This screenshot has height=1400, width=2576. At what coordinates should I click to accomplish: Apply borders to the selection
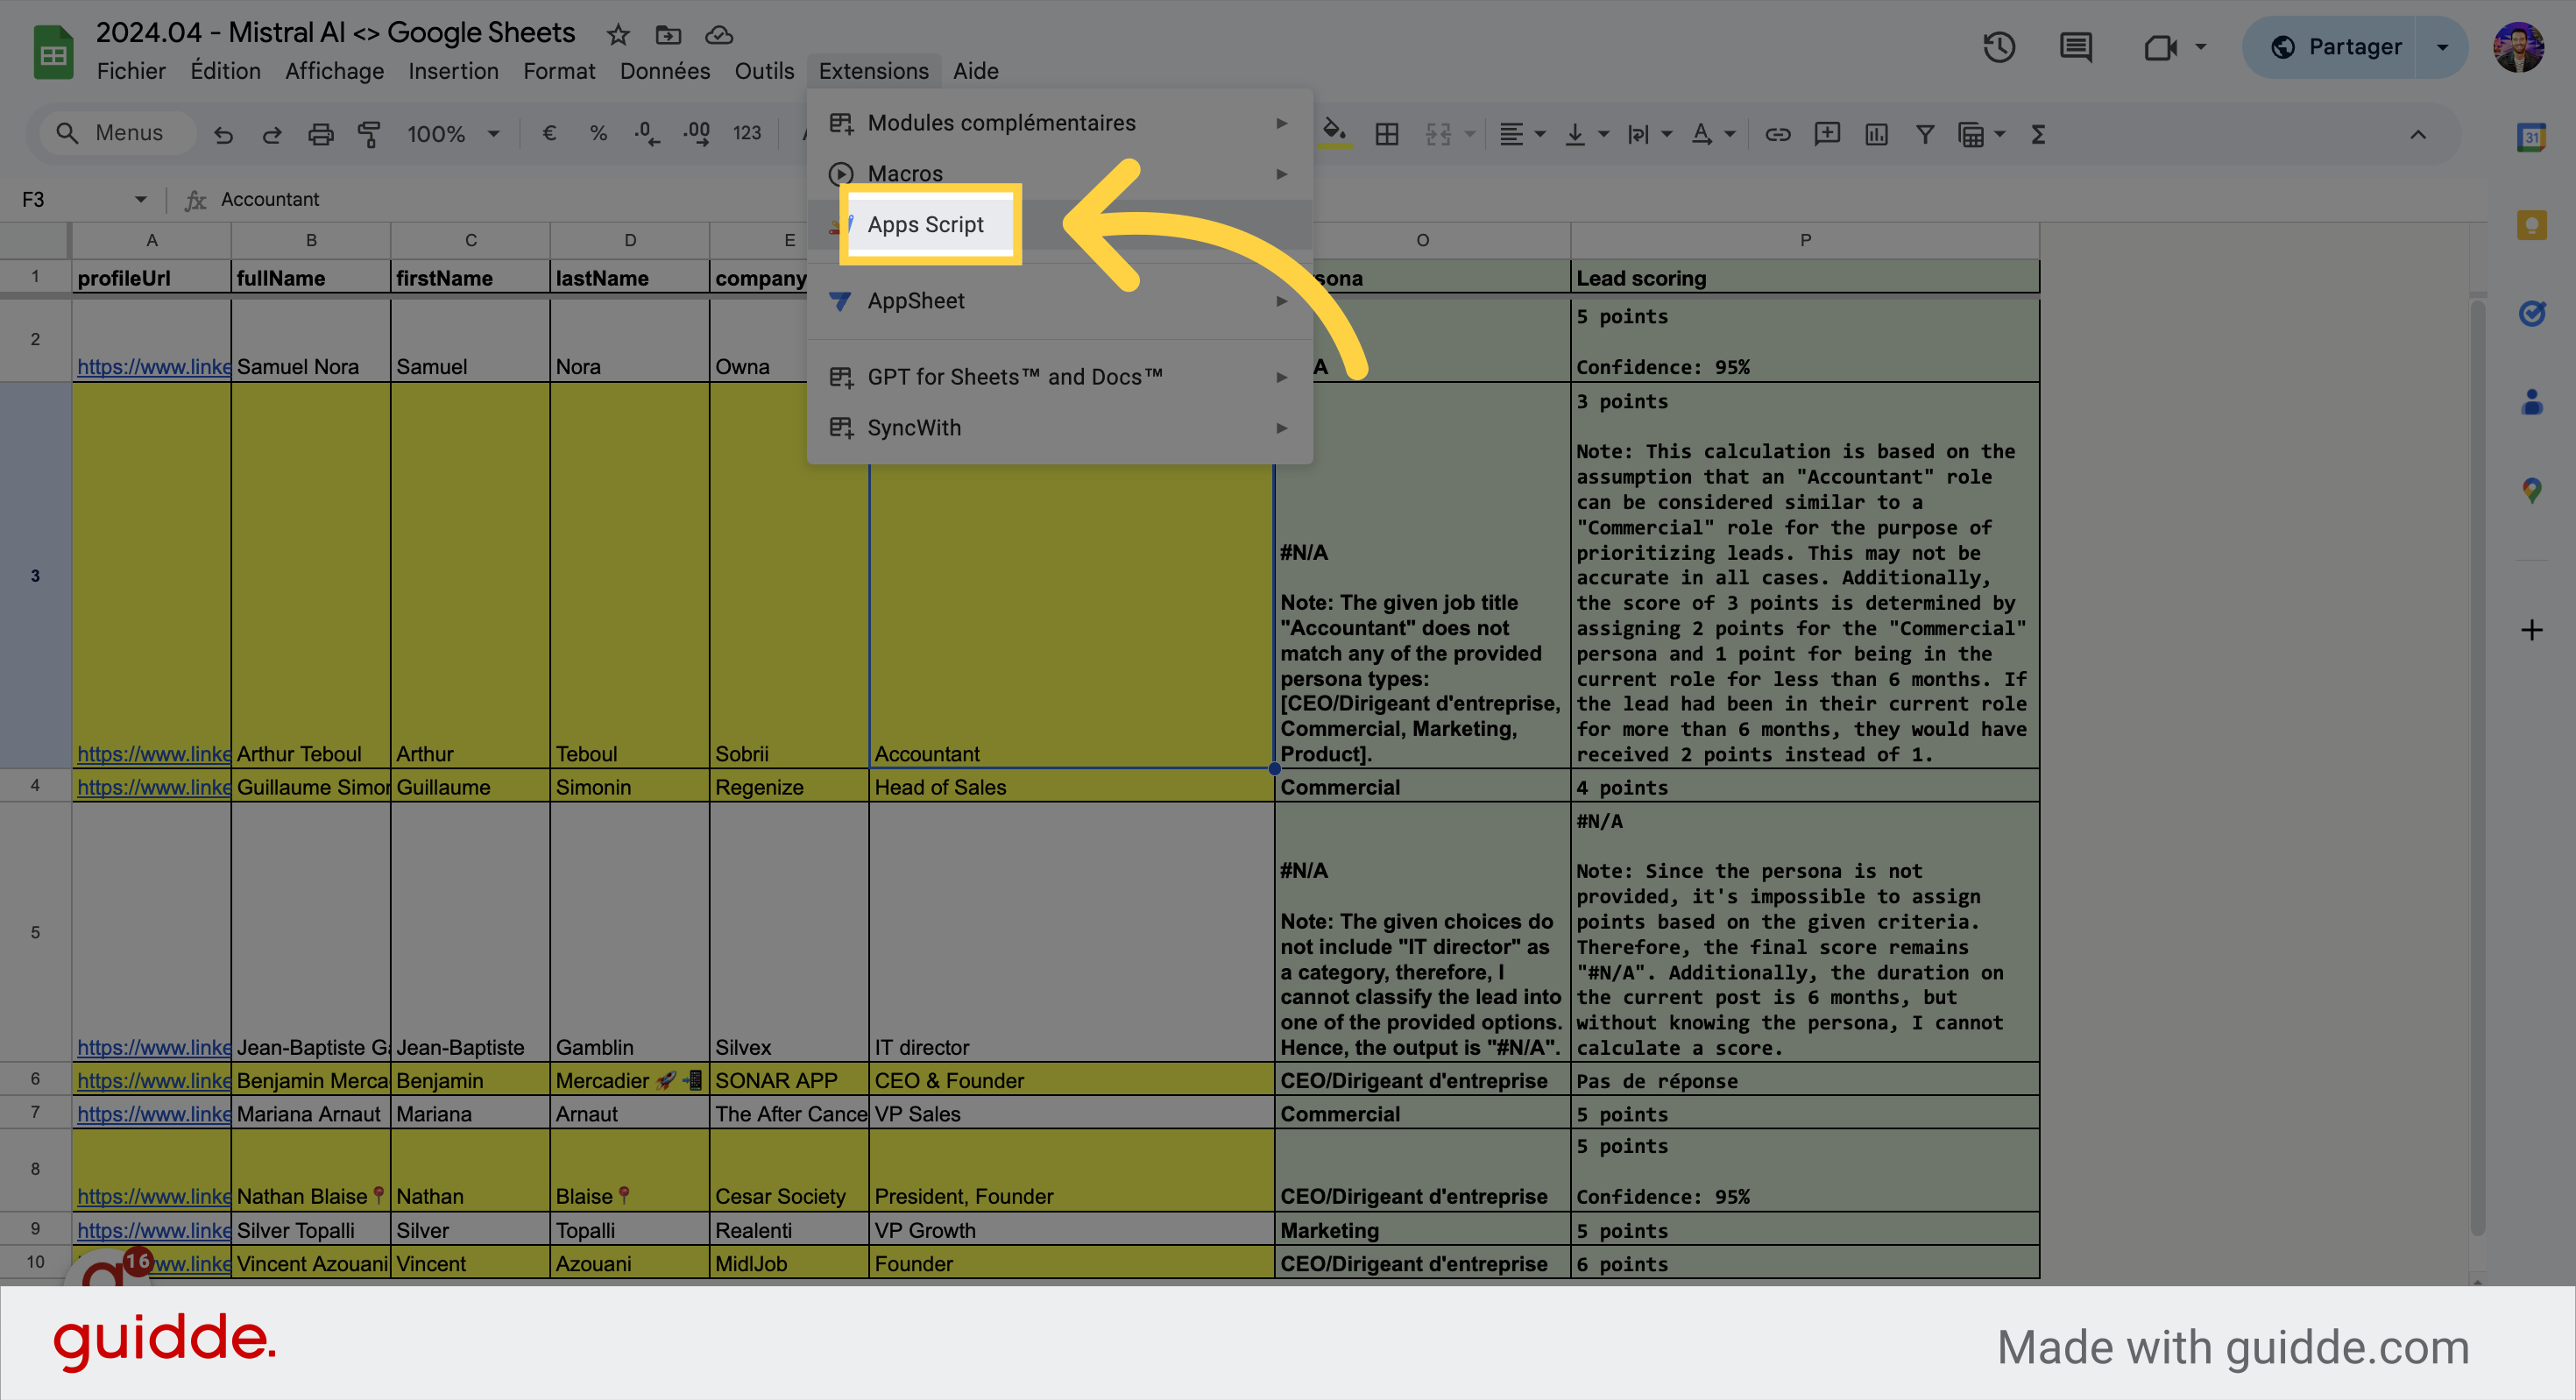[x=1387, y=133]
